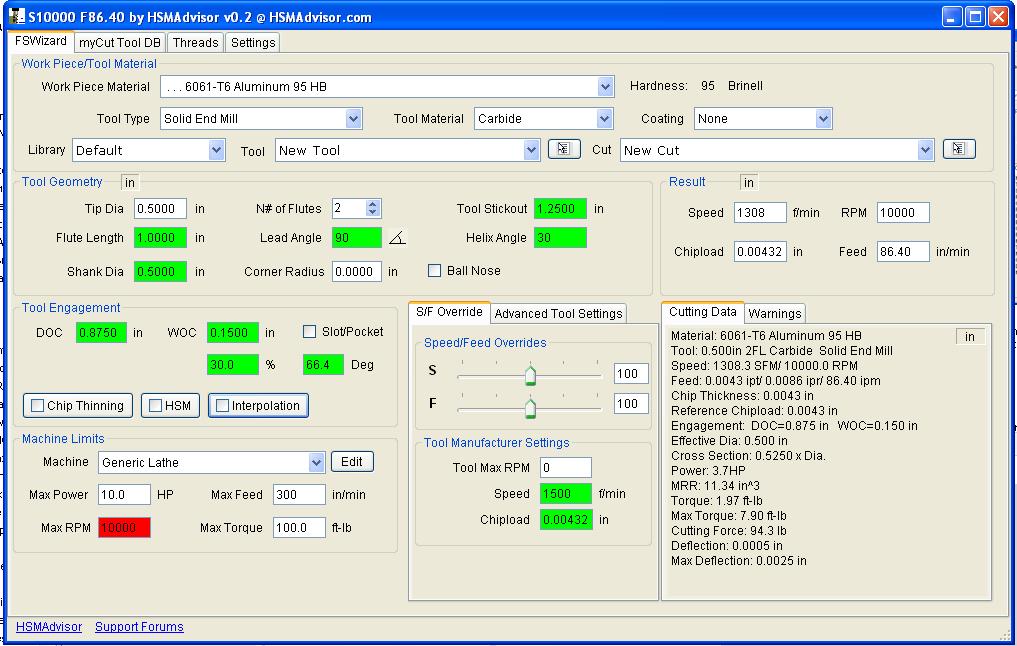Expand the Tool Type dropdown
1017x646 pixels.
point(353,119)
